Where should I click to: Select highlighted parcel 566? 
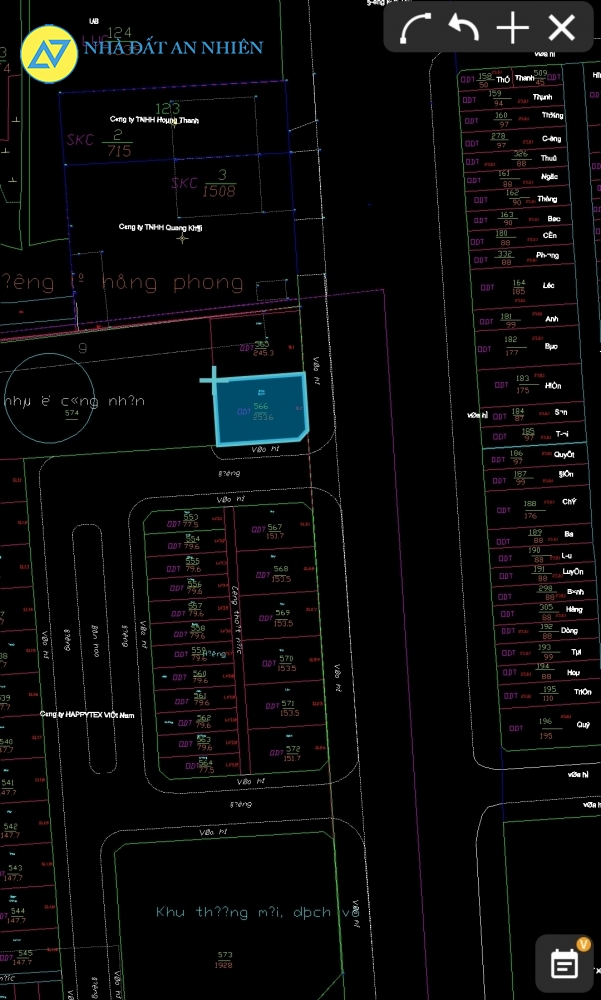pyautogui.click(x=262, y=411)
